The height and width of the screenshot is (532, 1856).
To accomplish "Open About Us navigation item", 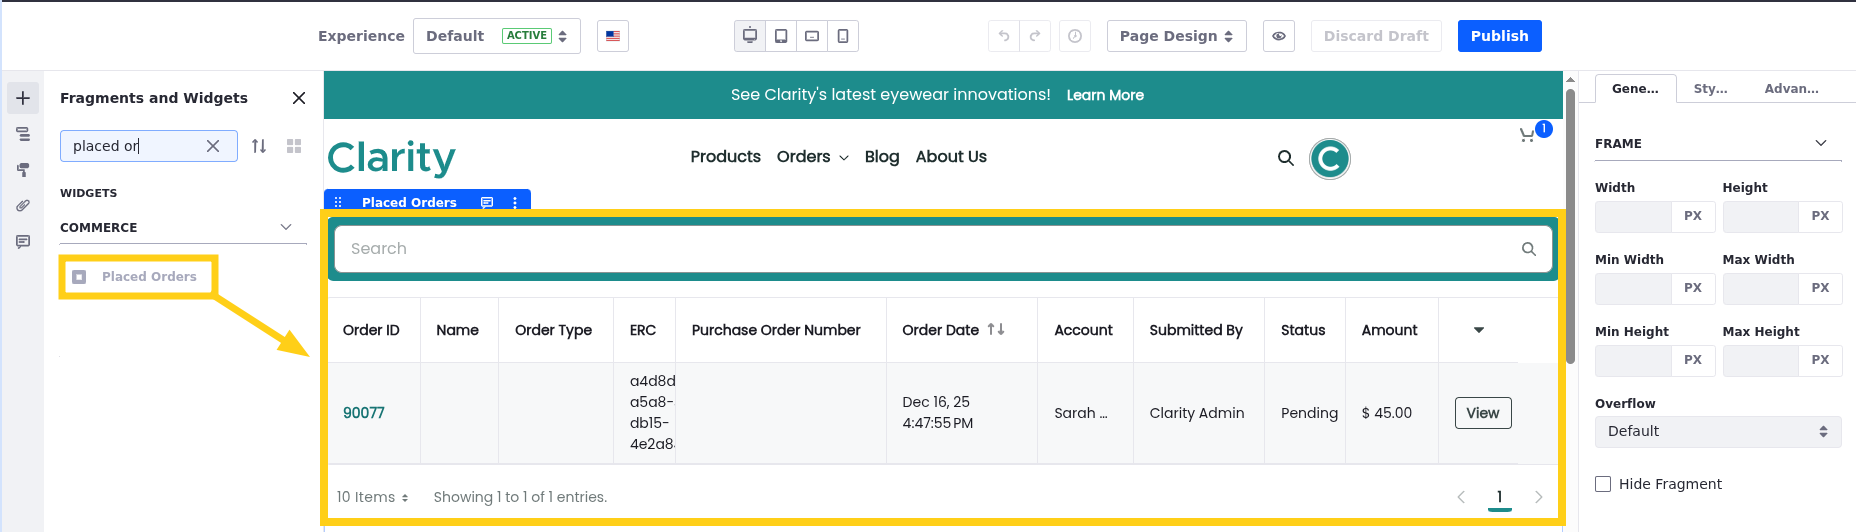I will [x=951, y=157].
